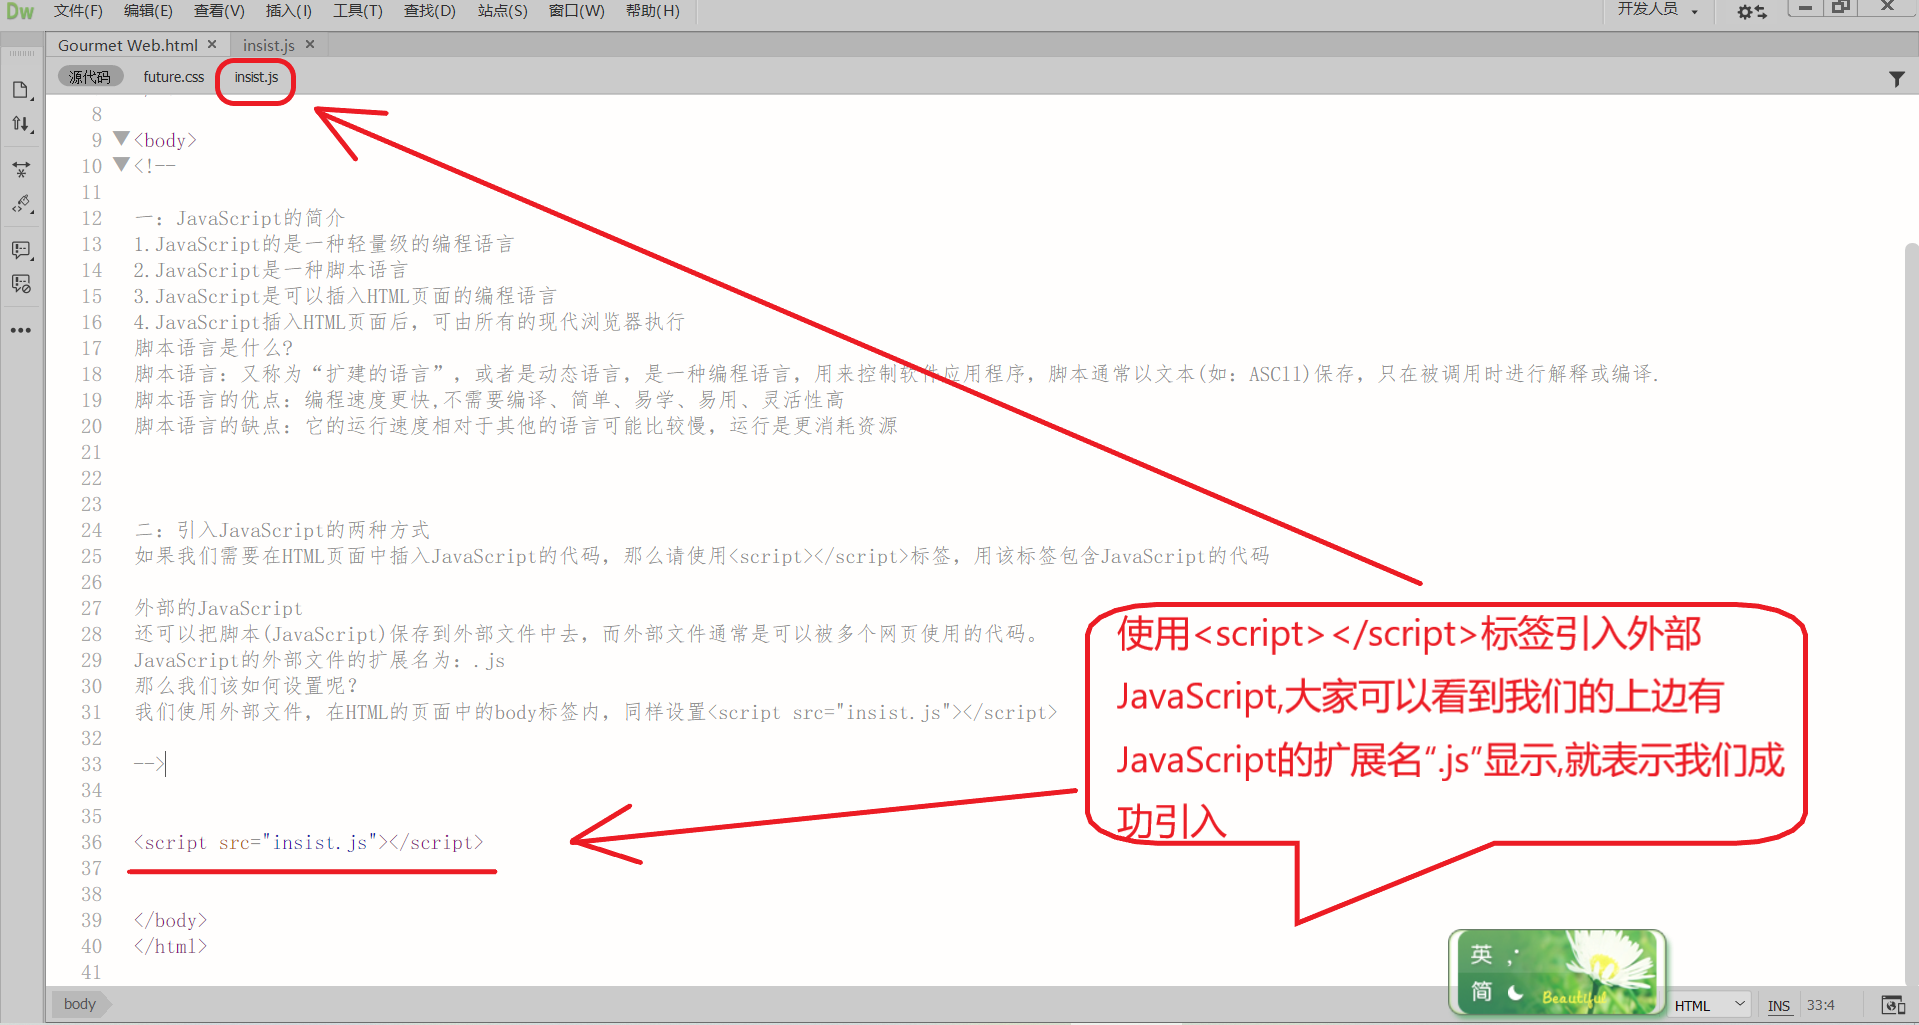Close the insist.js document tab

(310, 45)
